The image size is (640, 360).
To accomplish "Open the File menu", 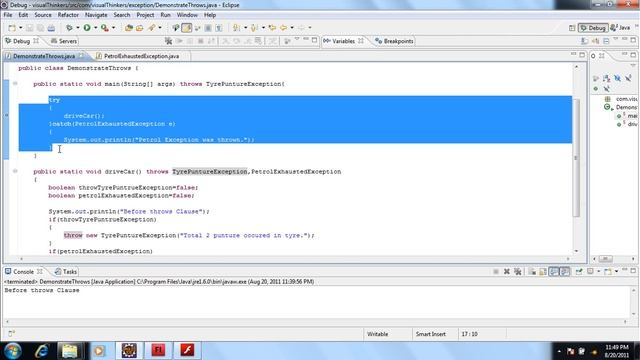I will pos(8,15).
